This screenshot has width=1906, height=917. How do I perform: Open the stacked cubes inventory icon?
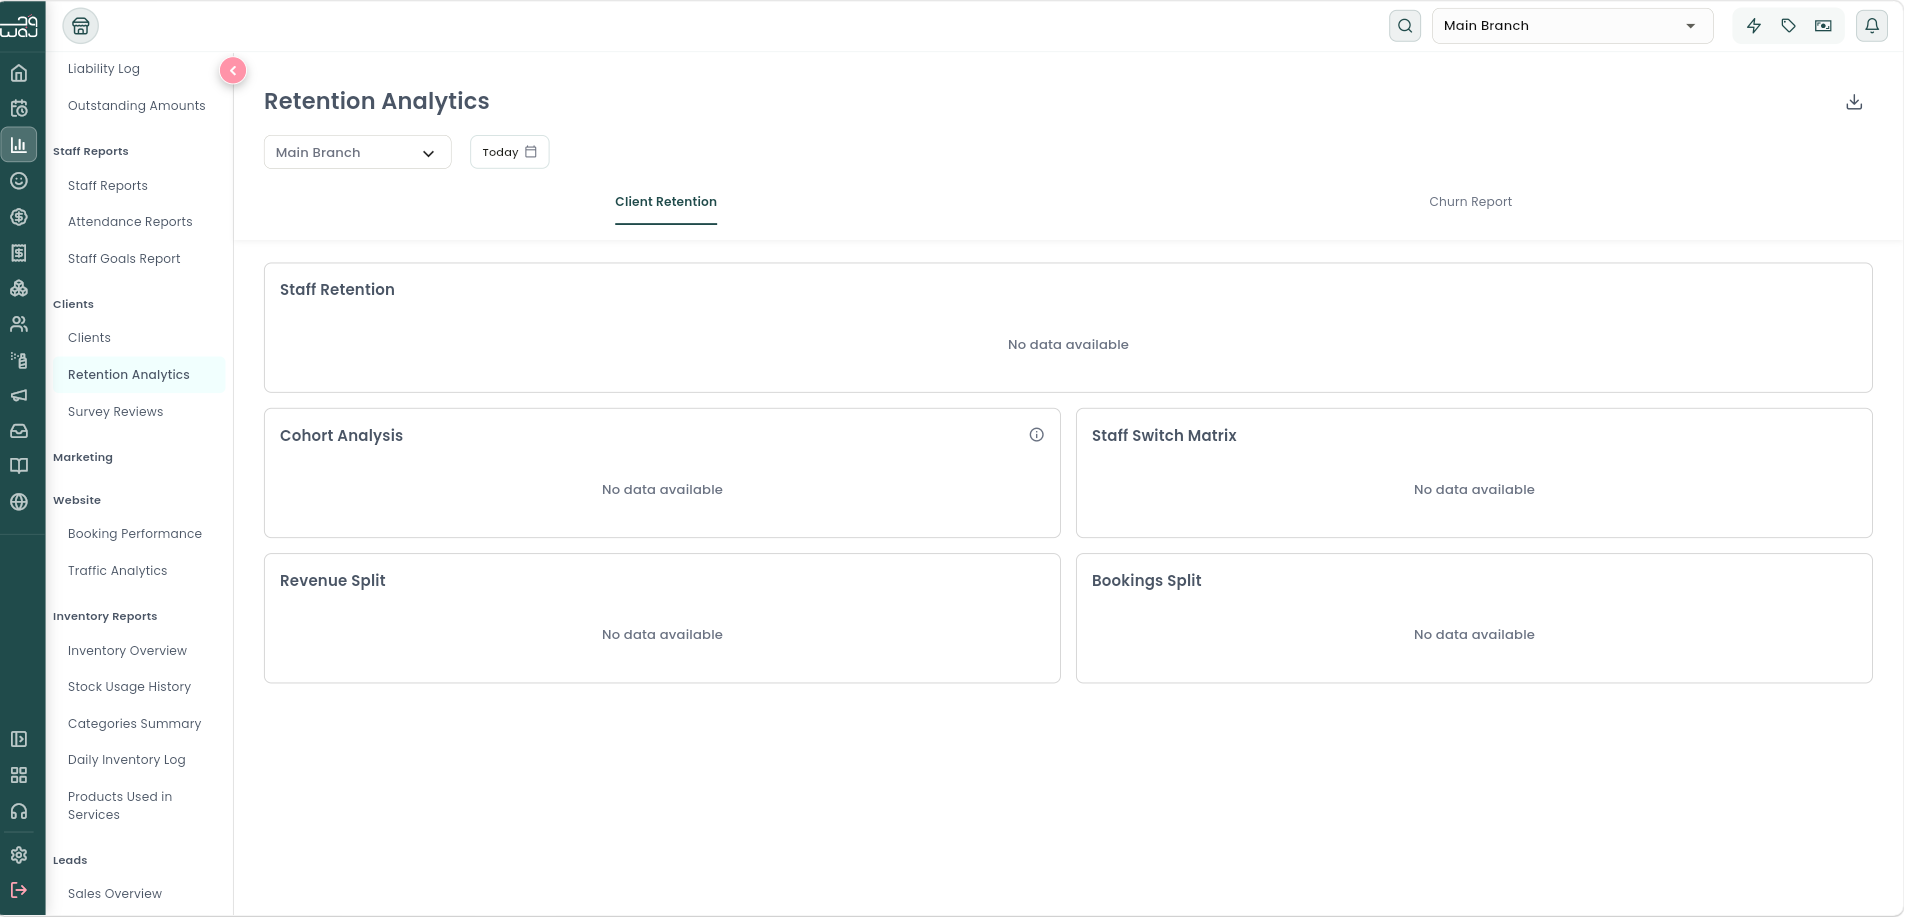click(x=19, y=288)
